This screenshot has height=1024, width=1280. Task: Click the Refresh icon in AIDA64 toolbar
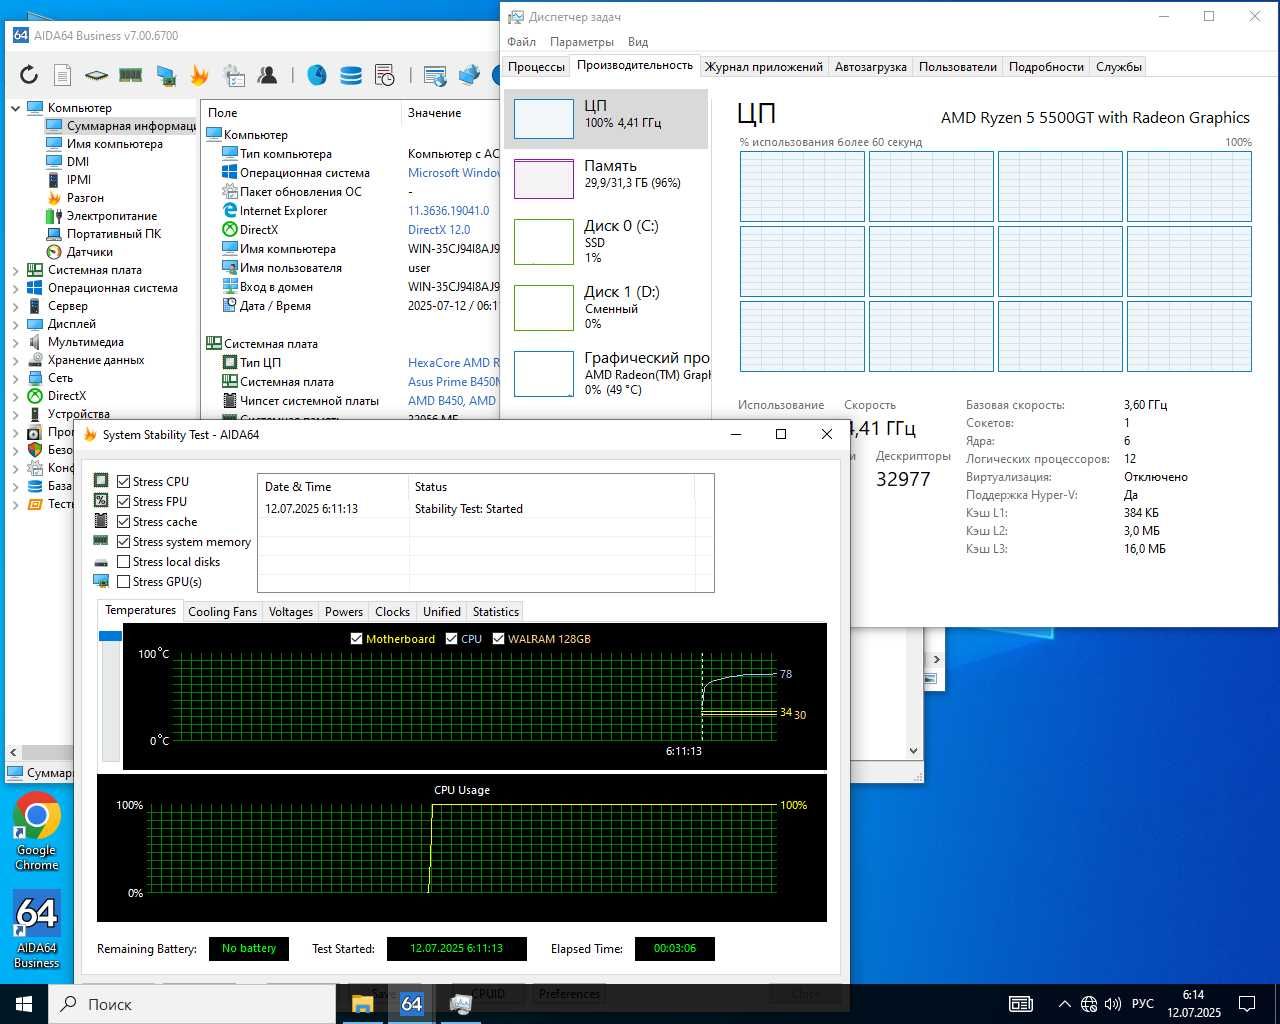click(29, 74)
